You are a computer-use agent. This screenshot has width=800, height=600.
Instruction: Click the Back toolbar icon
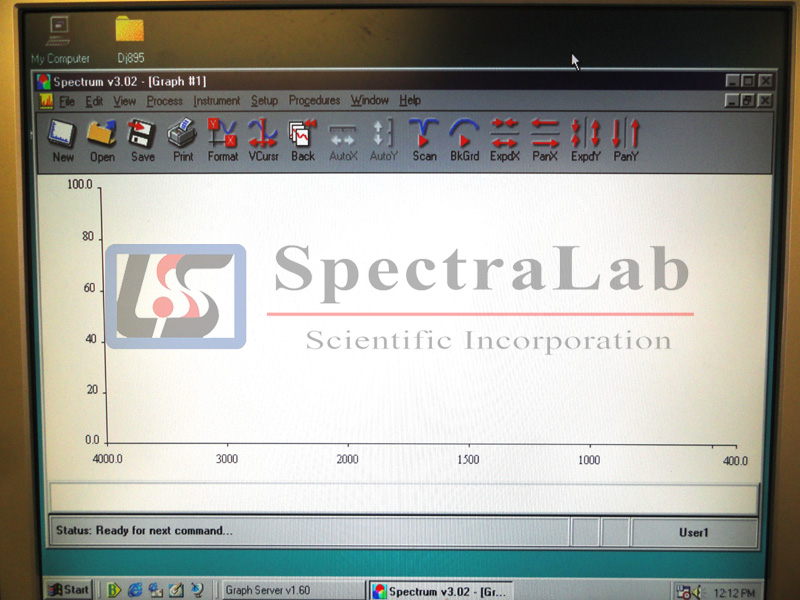pyautogui.click(x=303, y=140)
